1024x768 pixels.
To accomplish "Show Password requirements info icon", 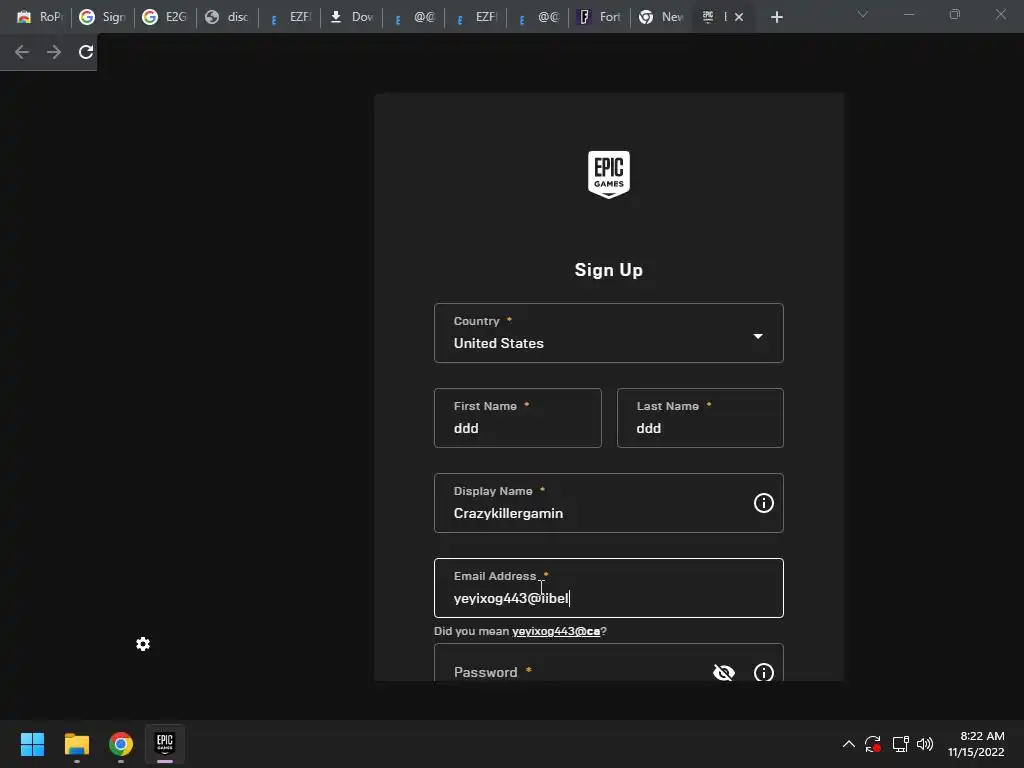I will pyautogui.click(x=763, y=672).
